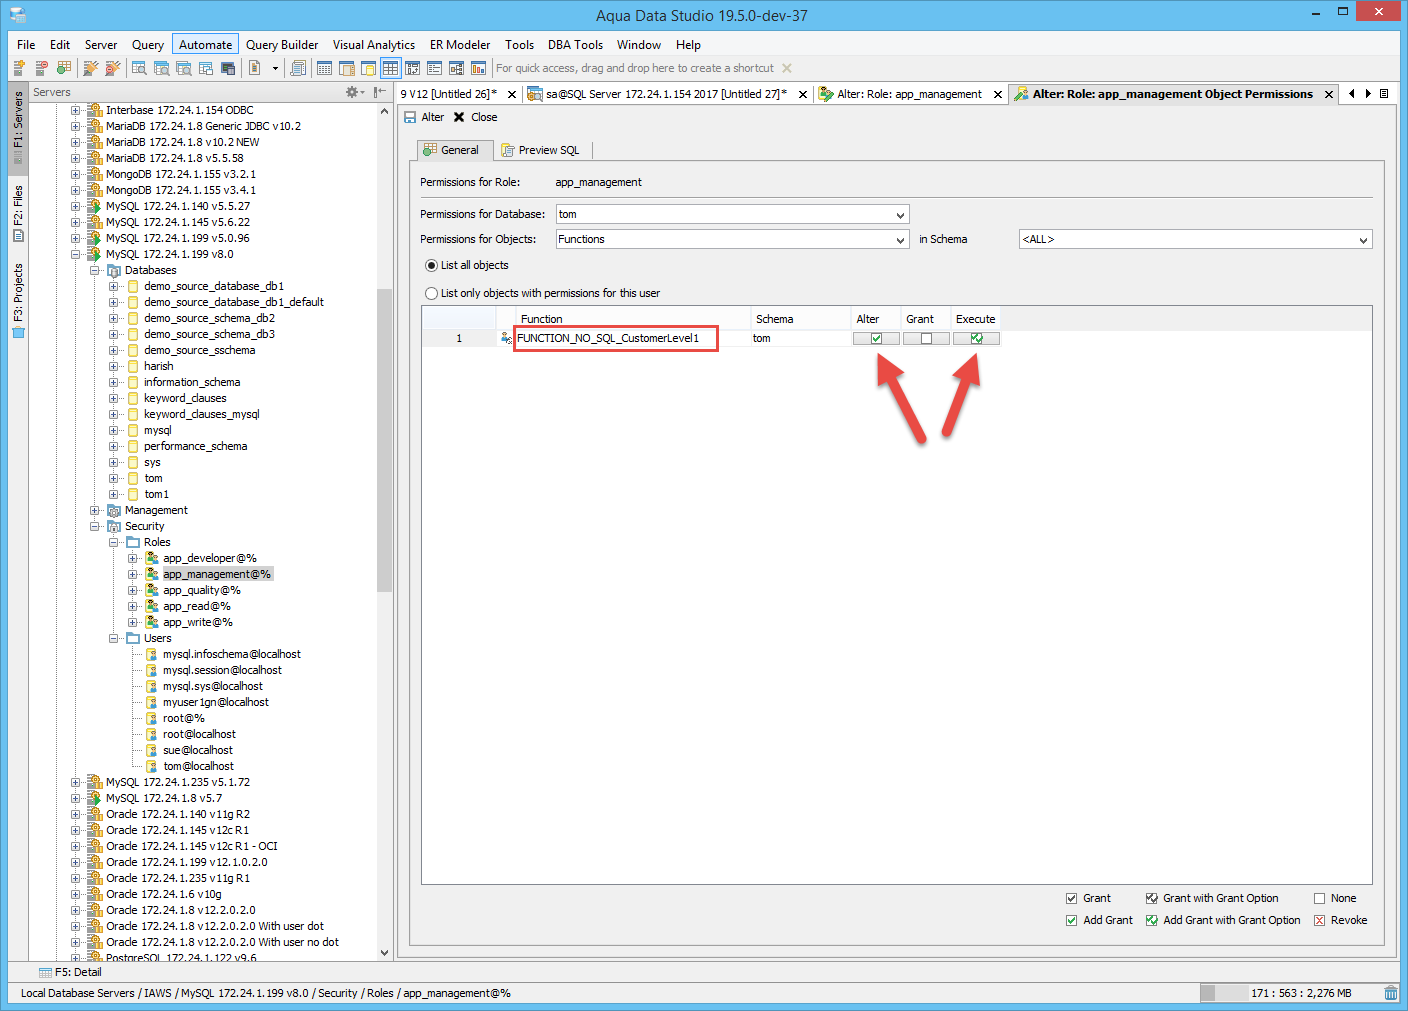Viewport: 1408px width, 1011px height.
Task: Open the Query Builder menu
Action: pos(282,44)
